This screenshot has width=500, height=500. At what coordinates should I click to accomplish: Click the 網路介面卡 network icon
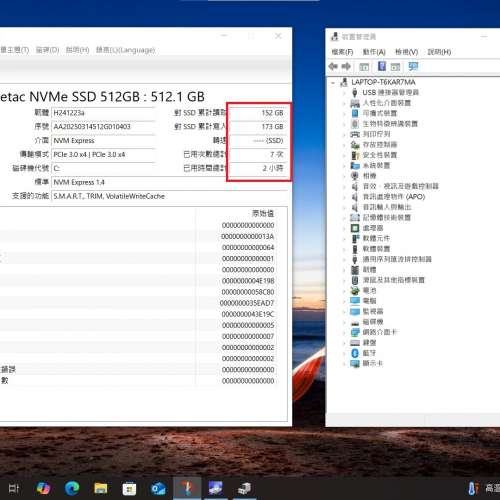click(x=355, y=332)
